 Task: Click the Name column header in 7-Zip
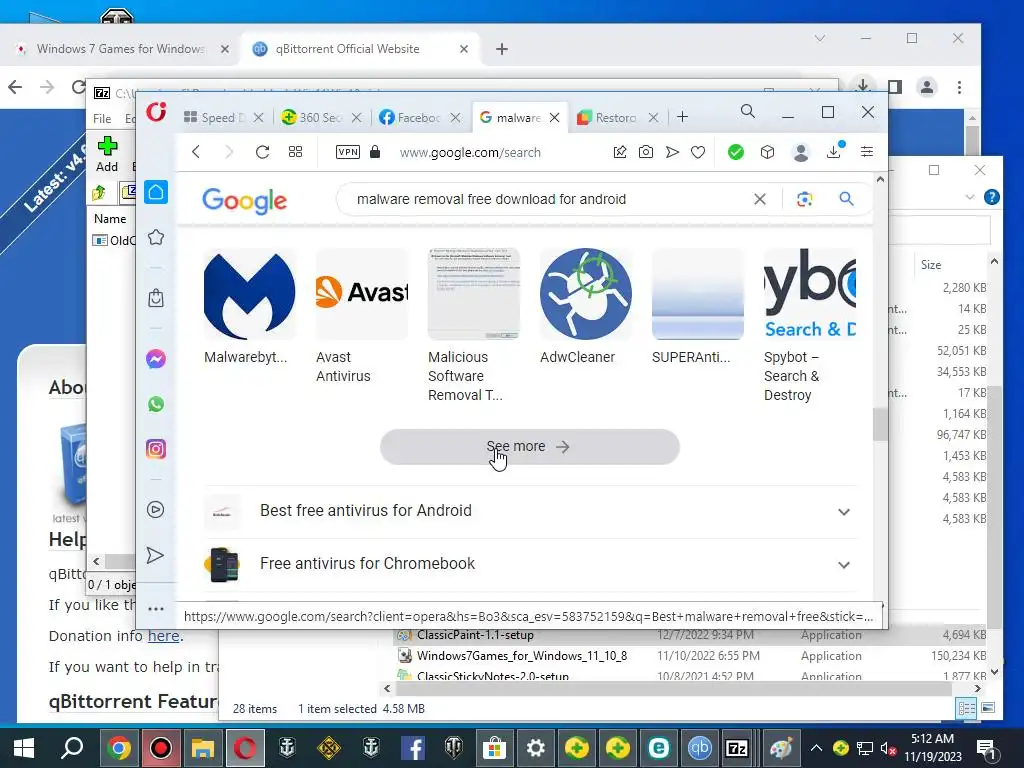point(110,219)
